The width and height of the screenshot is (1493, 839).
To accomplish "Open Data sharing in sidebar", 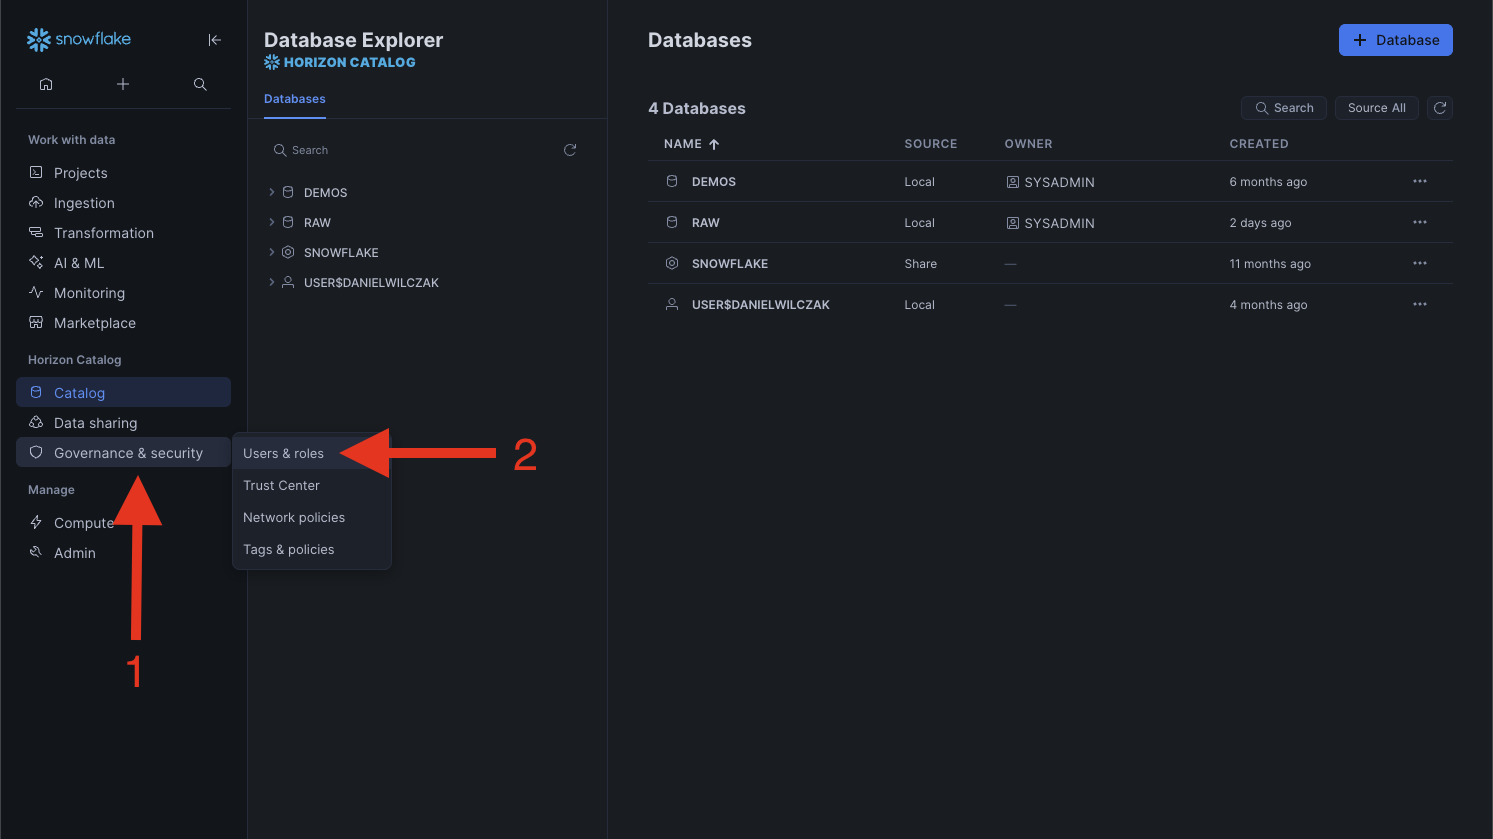I will click(96, 423).
